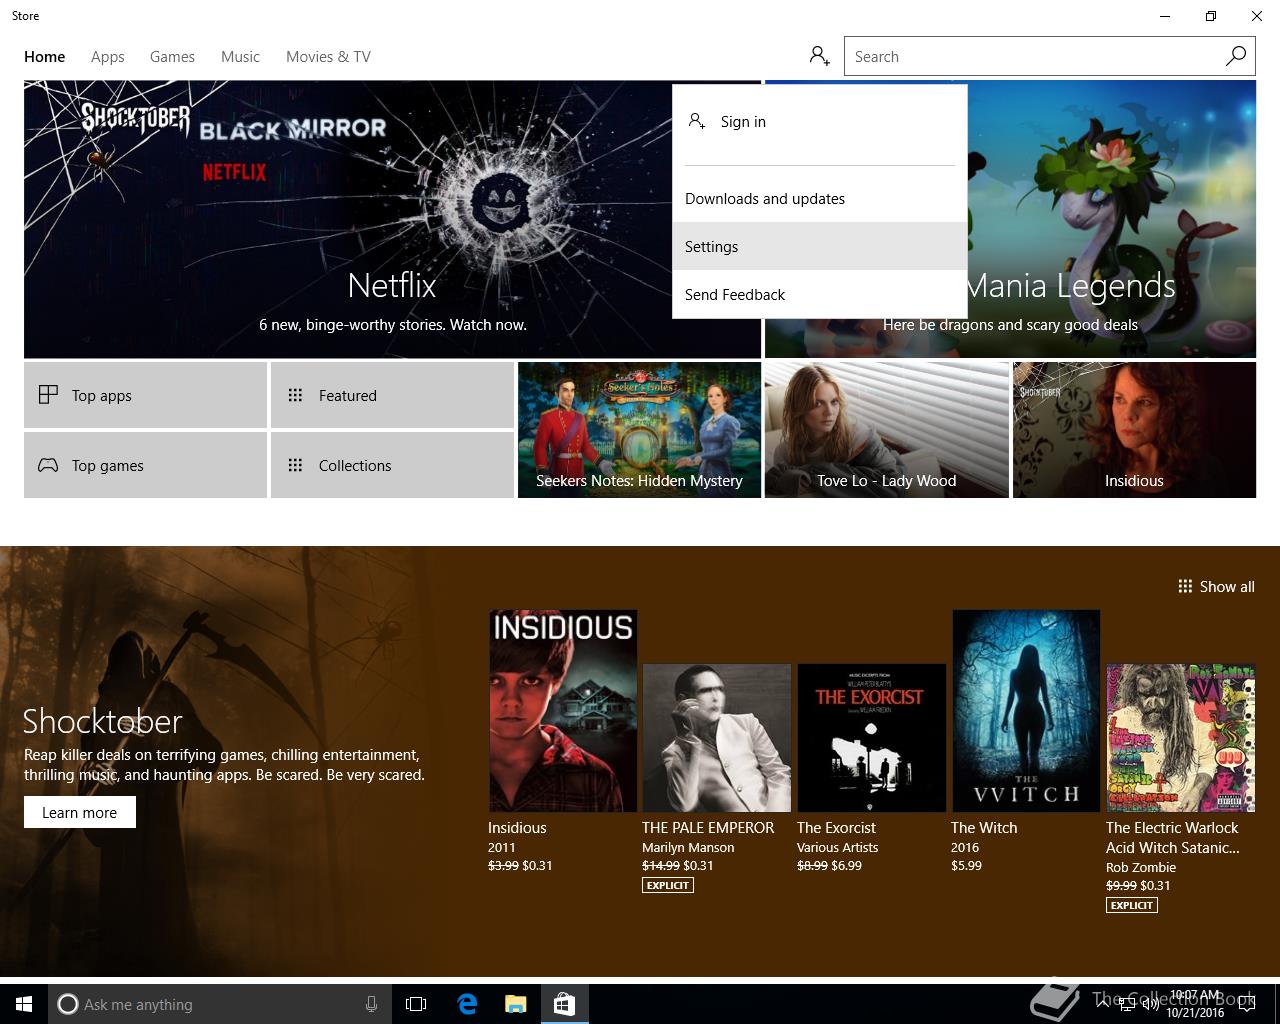Image resolution: width=1280 pixels, height=1024 pixels.
Task: Click The Electric Warlock album cover
Action: 1180,738
